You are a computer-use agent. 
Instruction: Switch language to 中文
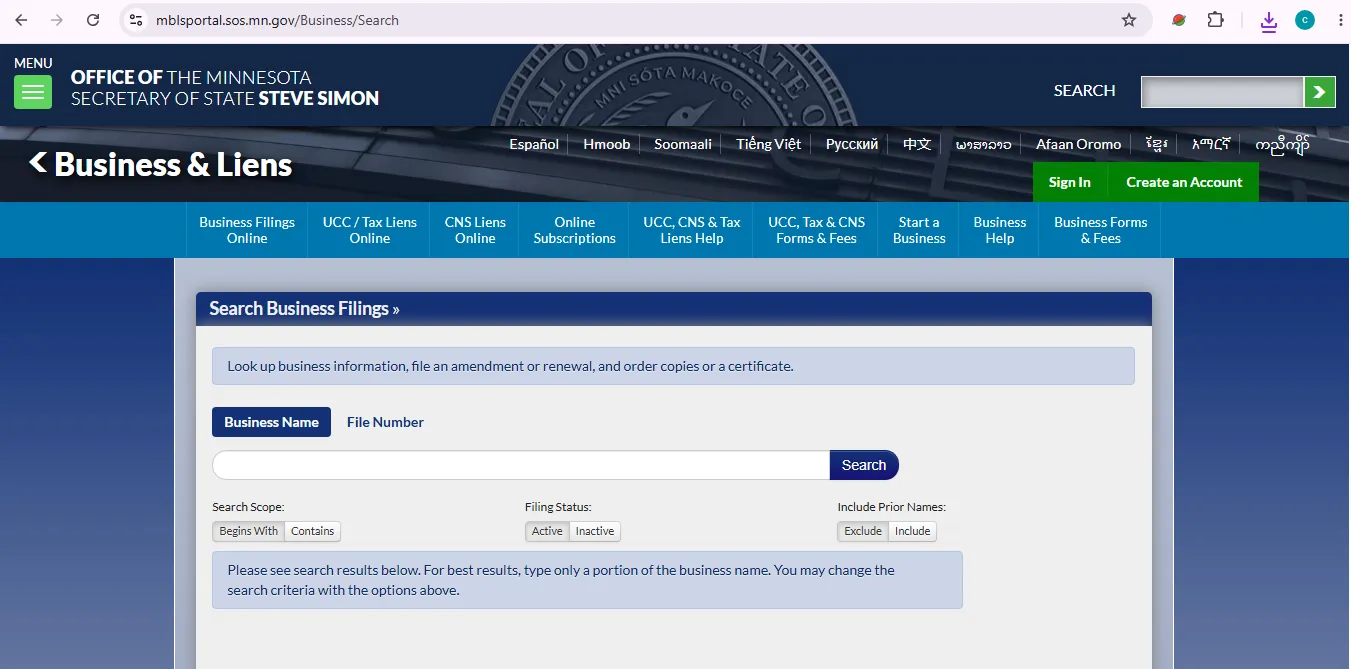[x=917, y=144]
